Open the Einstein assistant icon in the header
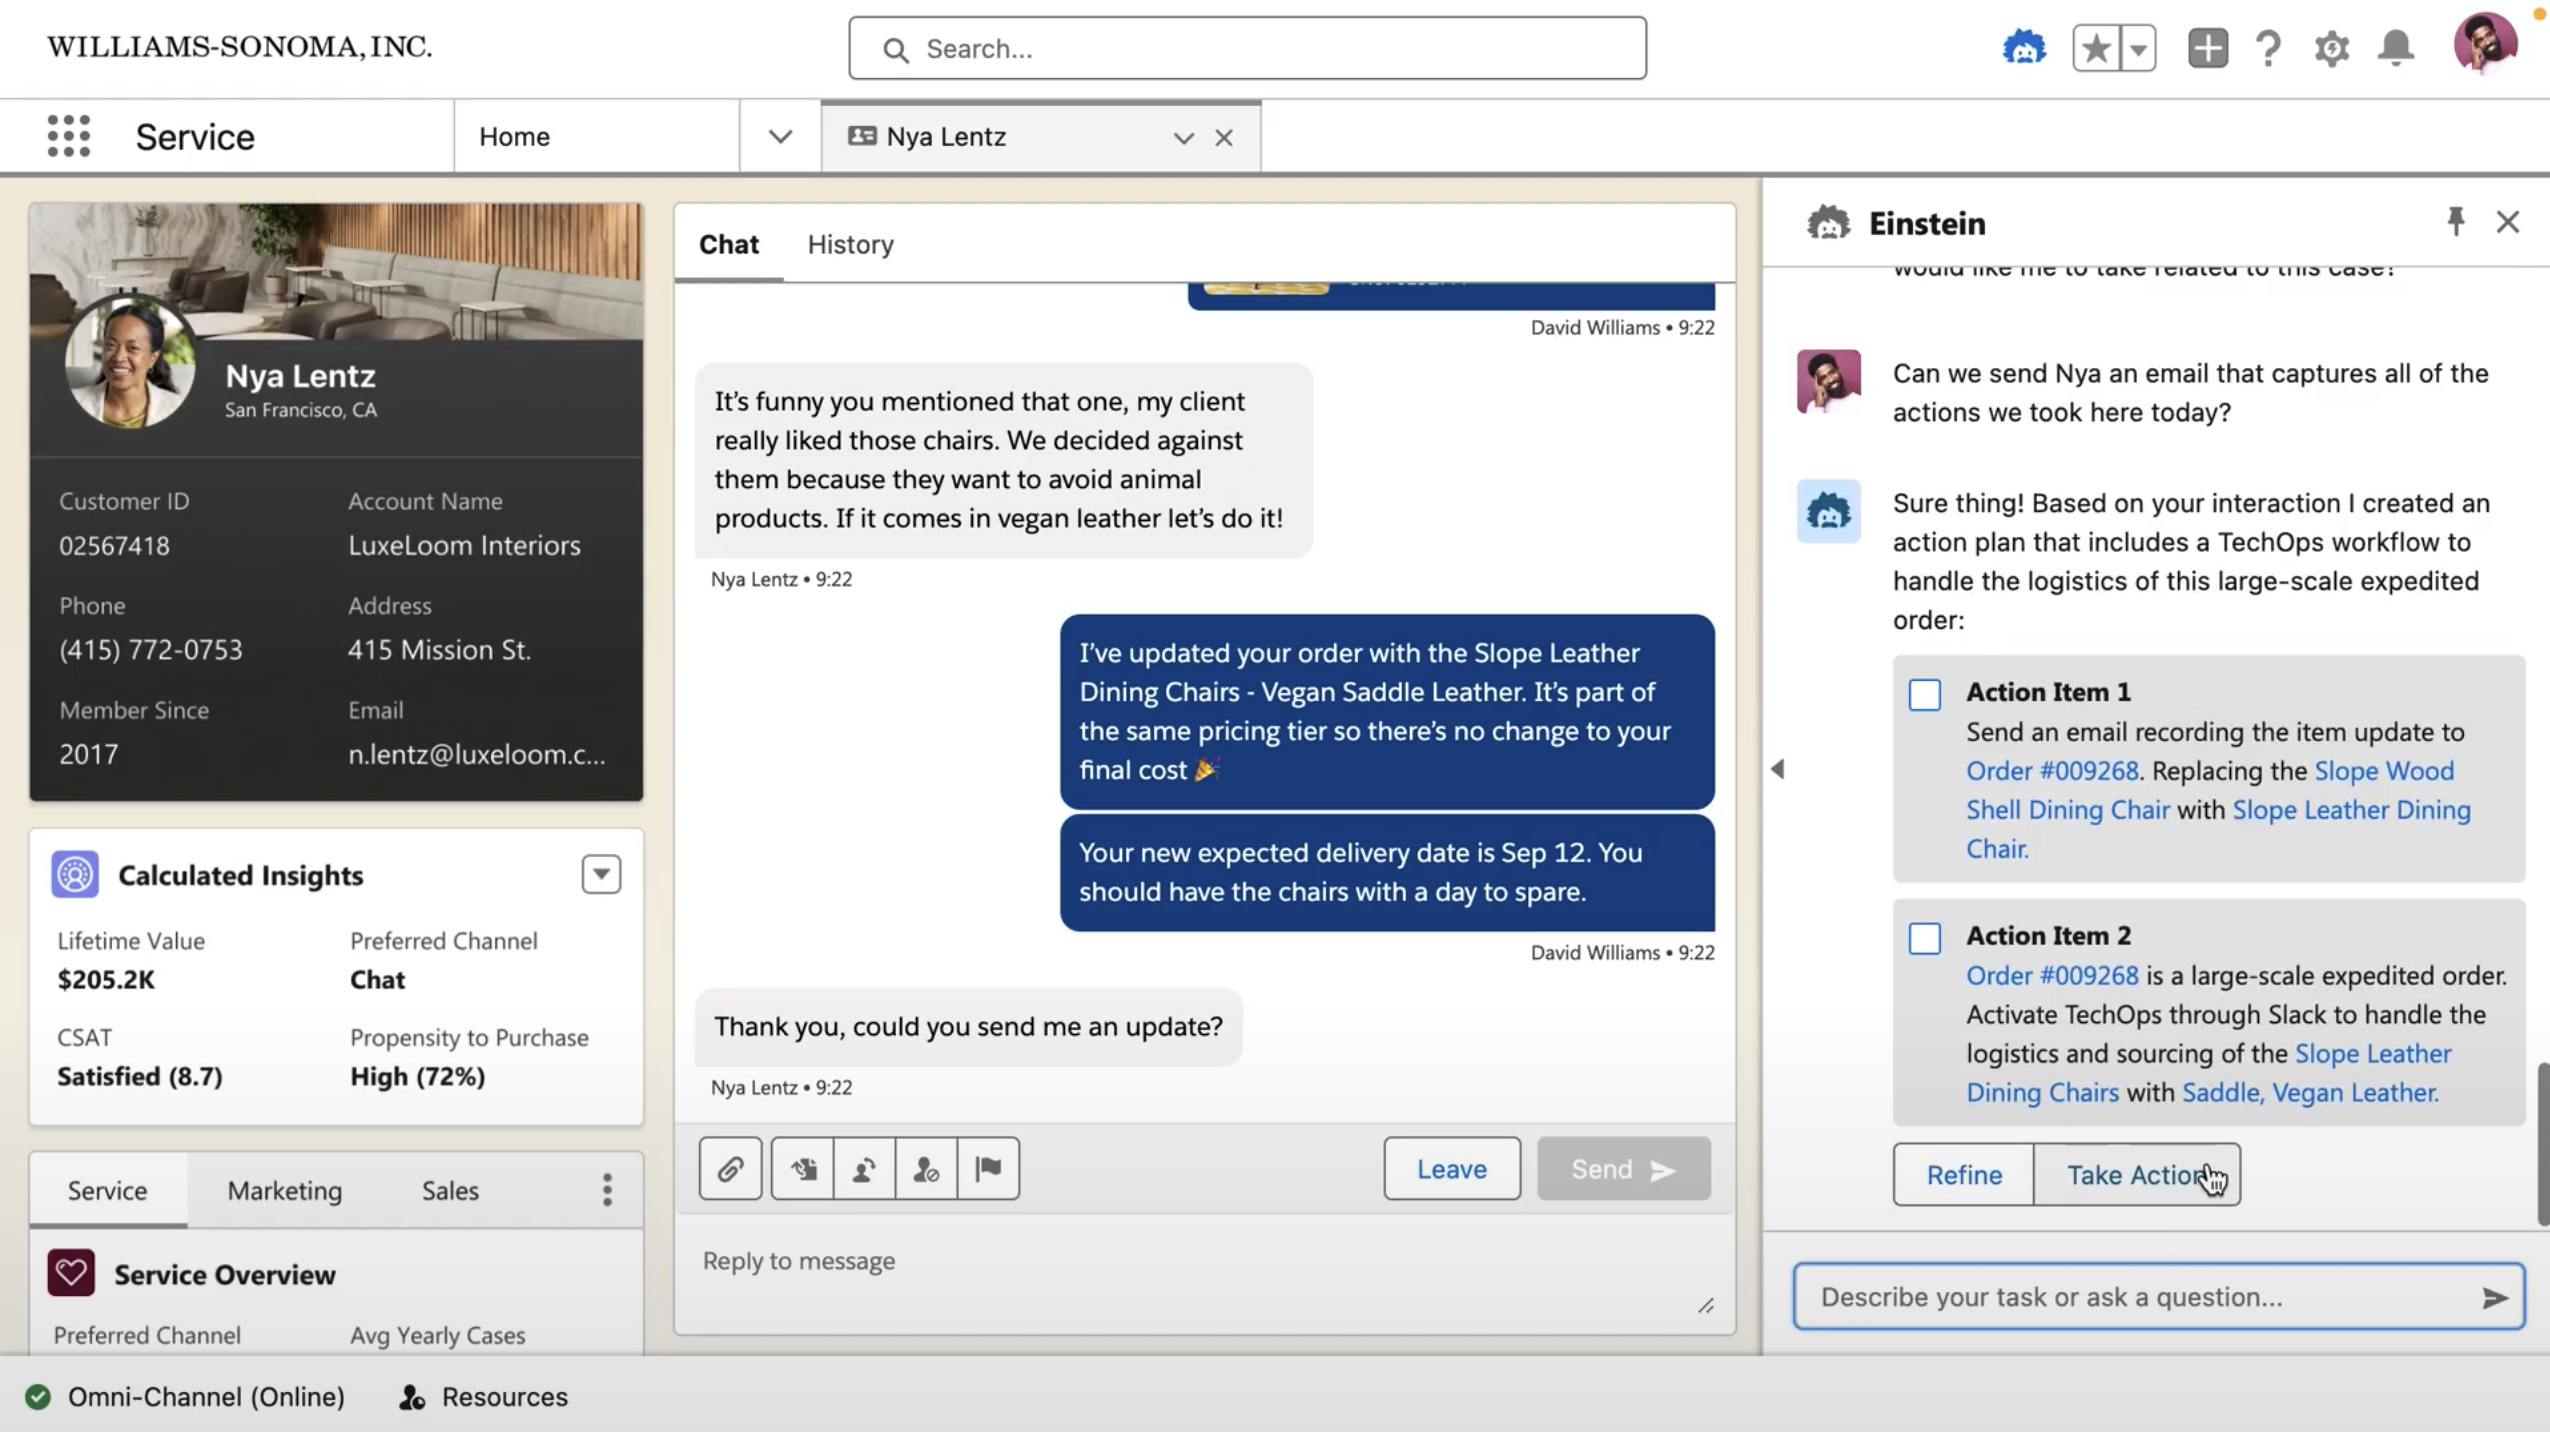 2024,47
